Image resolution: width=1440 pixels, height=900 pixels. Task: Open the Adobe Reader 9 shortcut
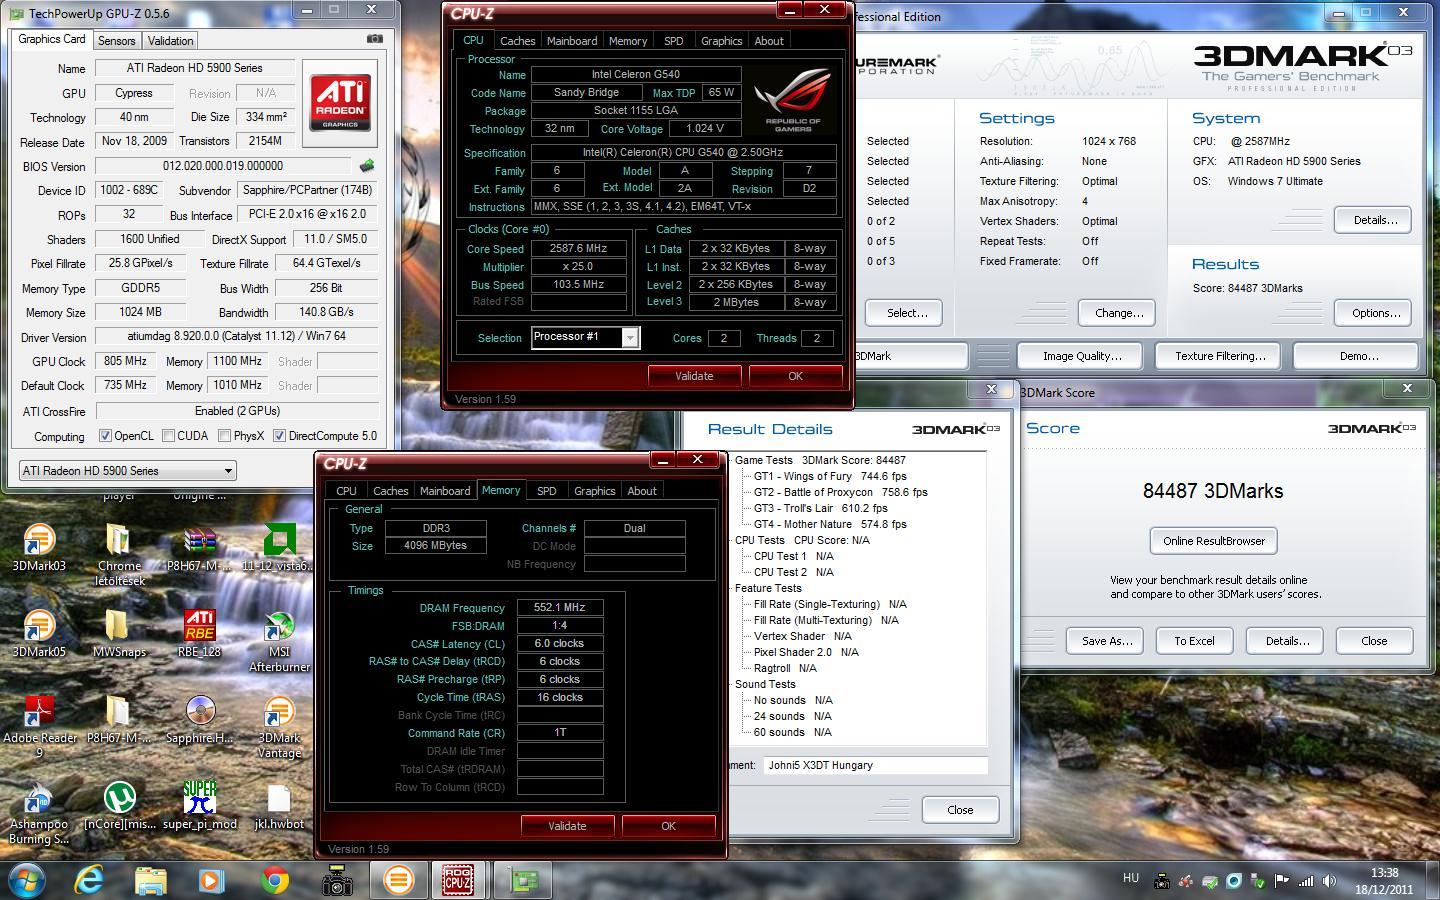point(39,727)
